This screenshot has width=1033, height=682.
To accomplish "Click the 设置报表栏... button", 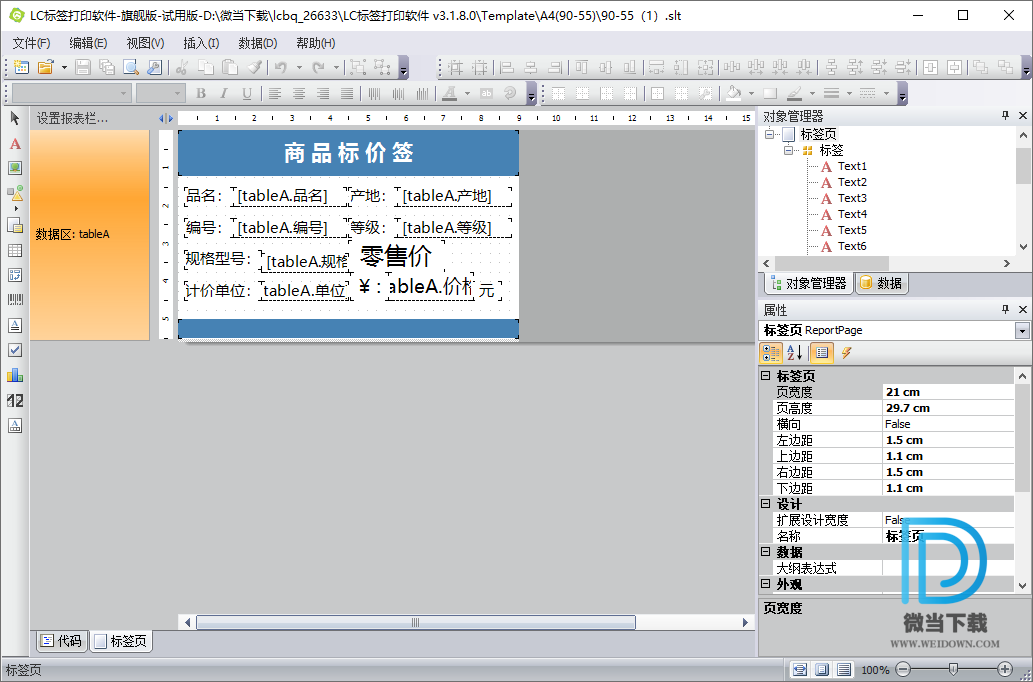I will (x=72, y=119).
